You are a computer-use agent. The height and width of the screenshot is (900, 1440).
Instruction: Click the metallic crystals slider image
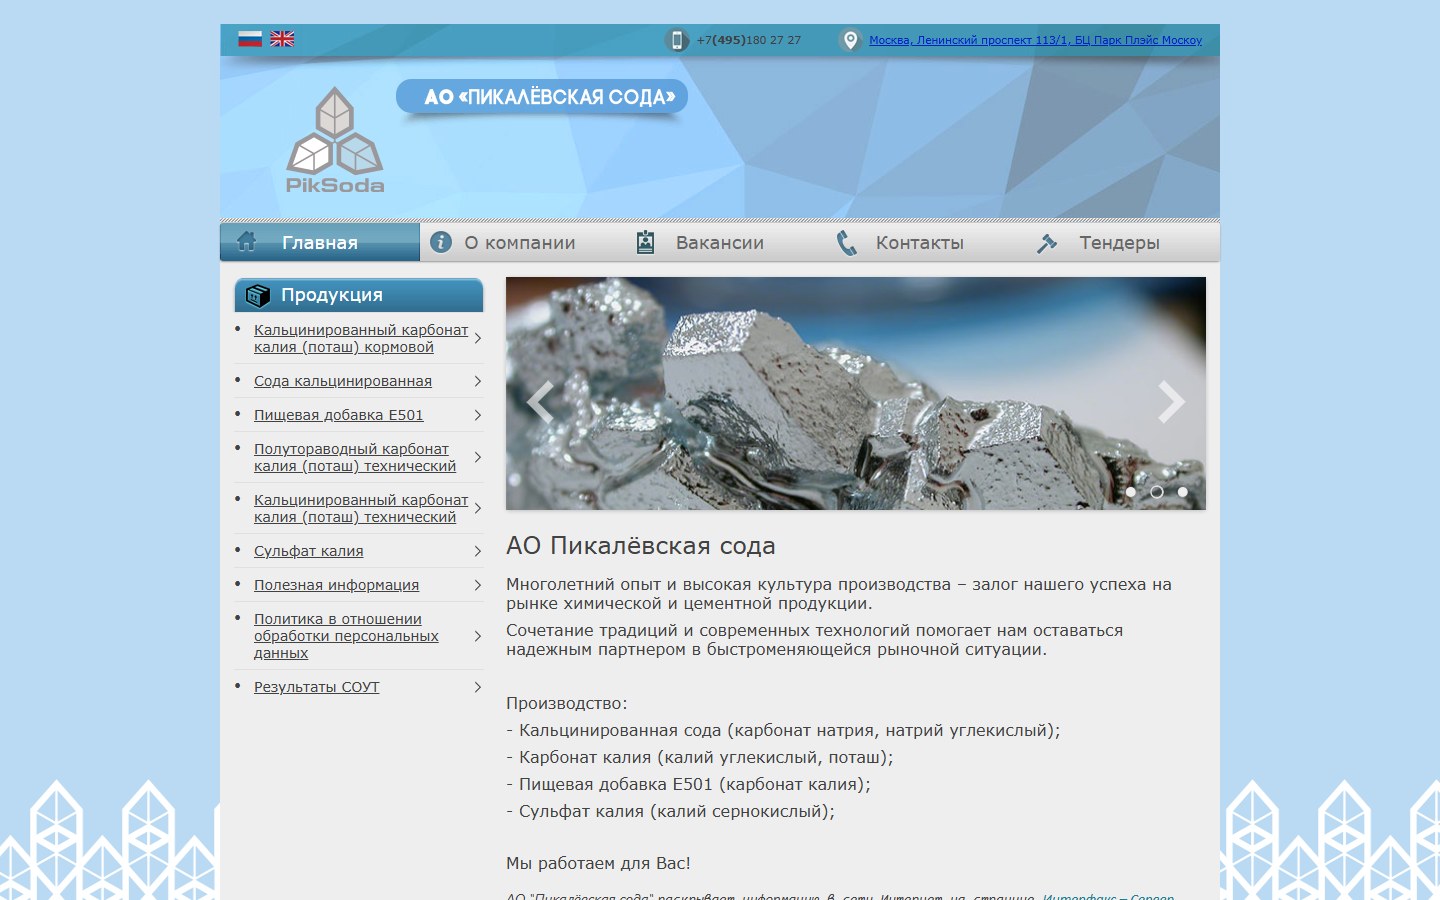tap(856, 393)
